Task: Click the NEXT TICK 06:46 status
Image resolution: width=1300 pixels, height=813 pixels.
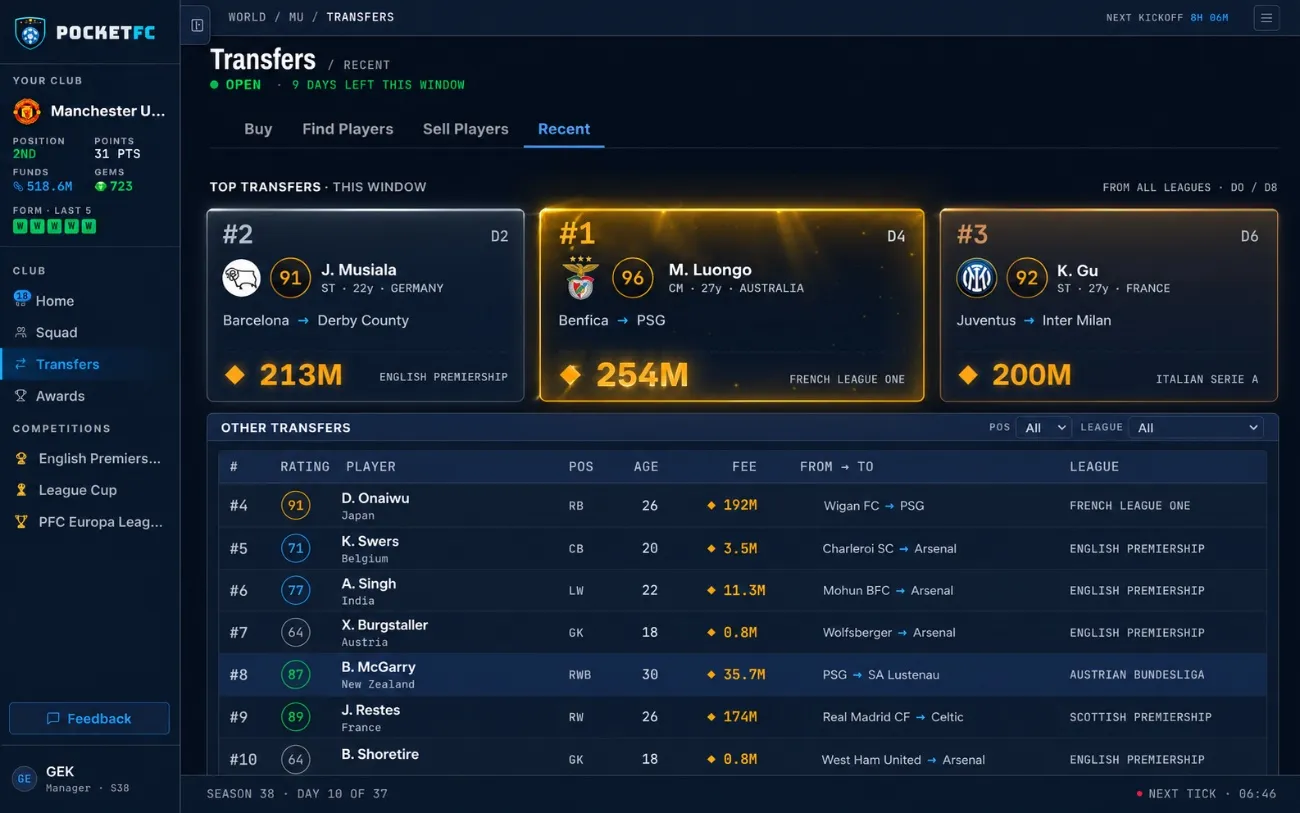Action: click(x=1207, y=794)
